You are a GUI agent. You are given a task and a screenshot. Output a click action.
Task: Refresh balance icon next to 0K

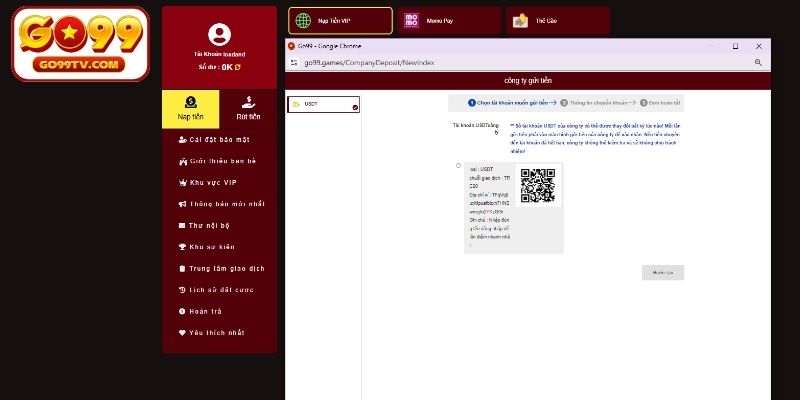pos(238,67)
